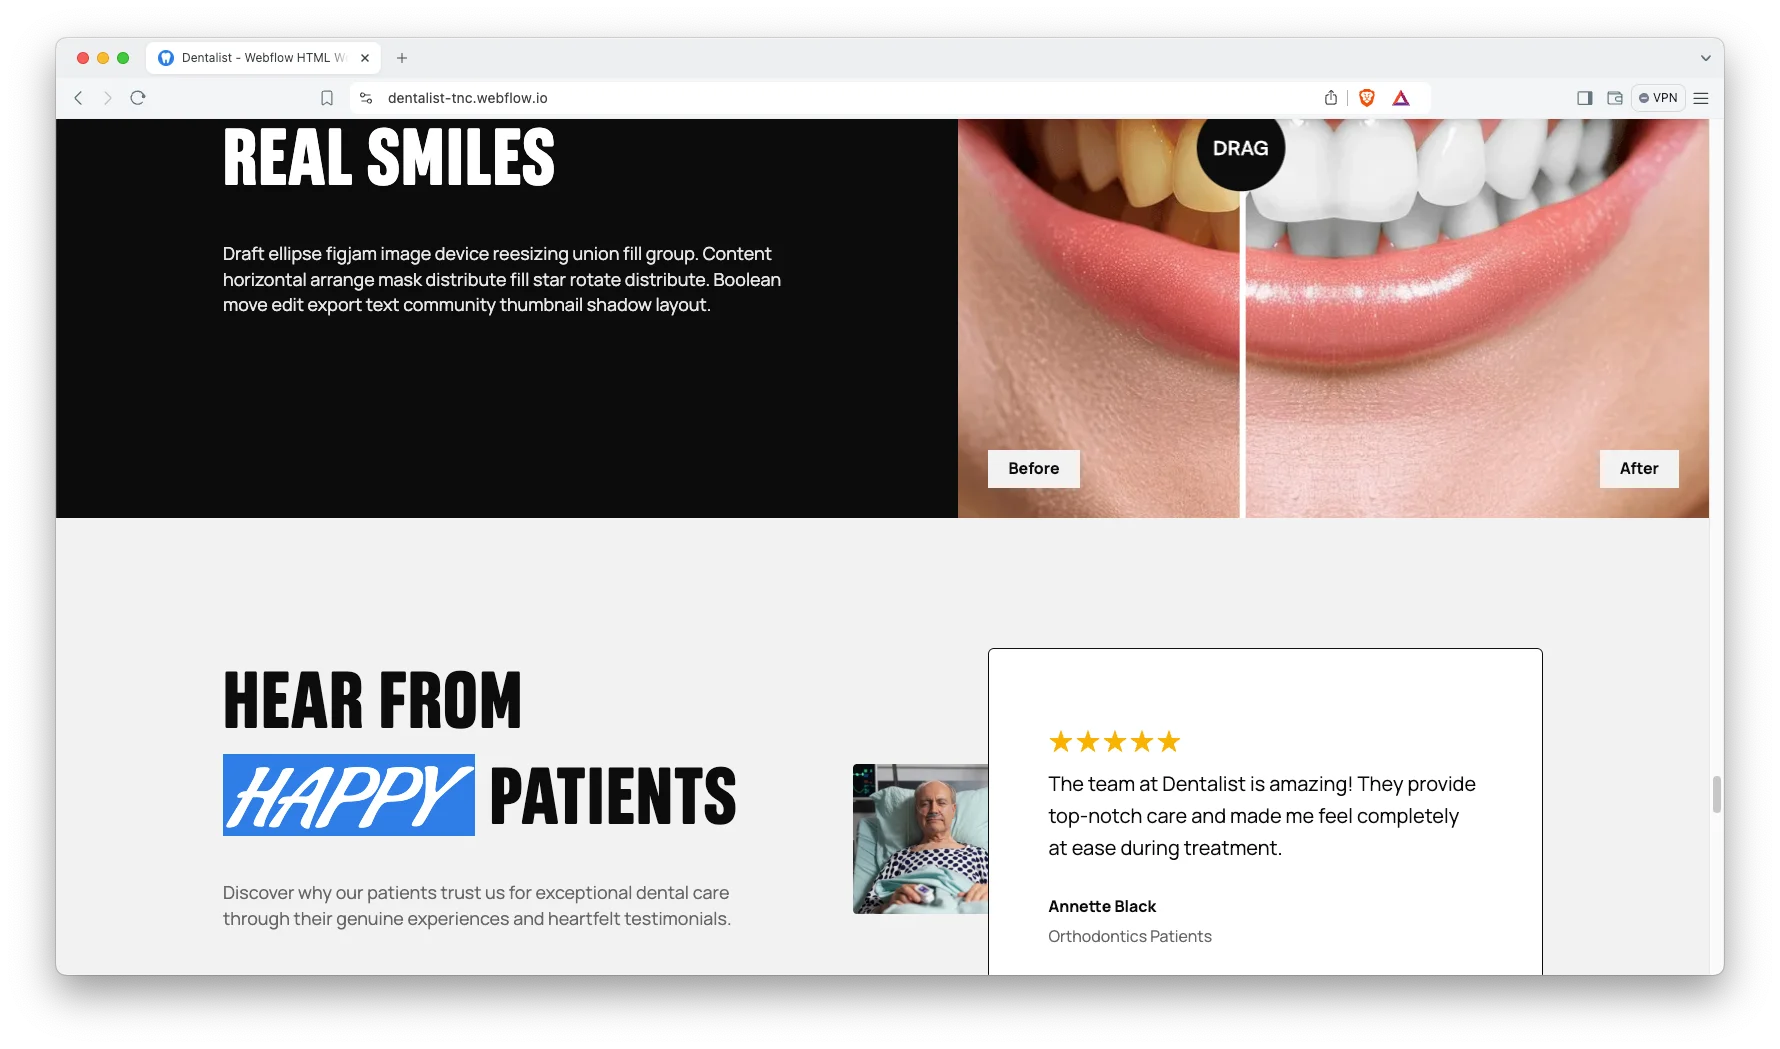This screenshot has height=1049, width=1780.
Task: Click the forward navigation arrow
Action: tap(108, 98)
